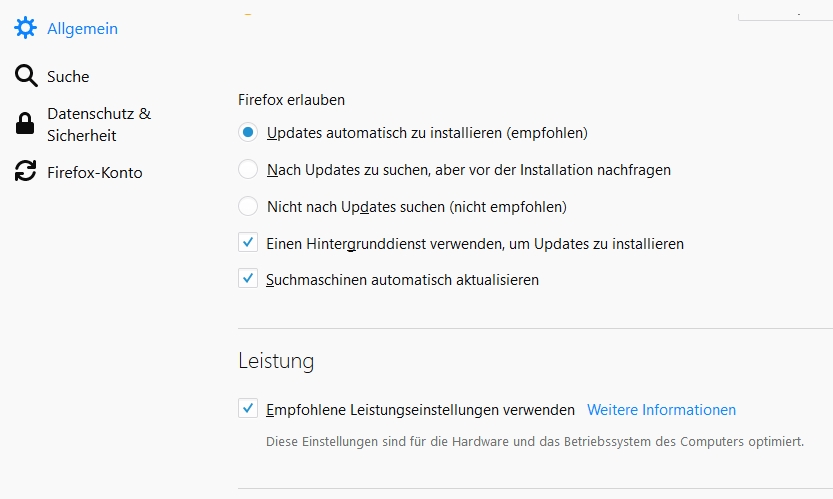Click the Firefox-Konto sync arrows icon
This screenshot has height=499, width=833.
25,172
